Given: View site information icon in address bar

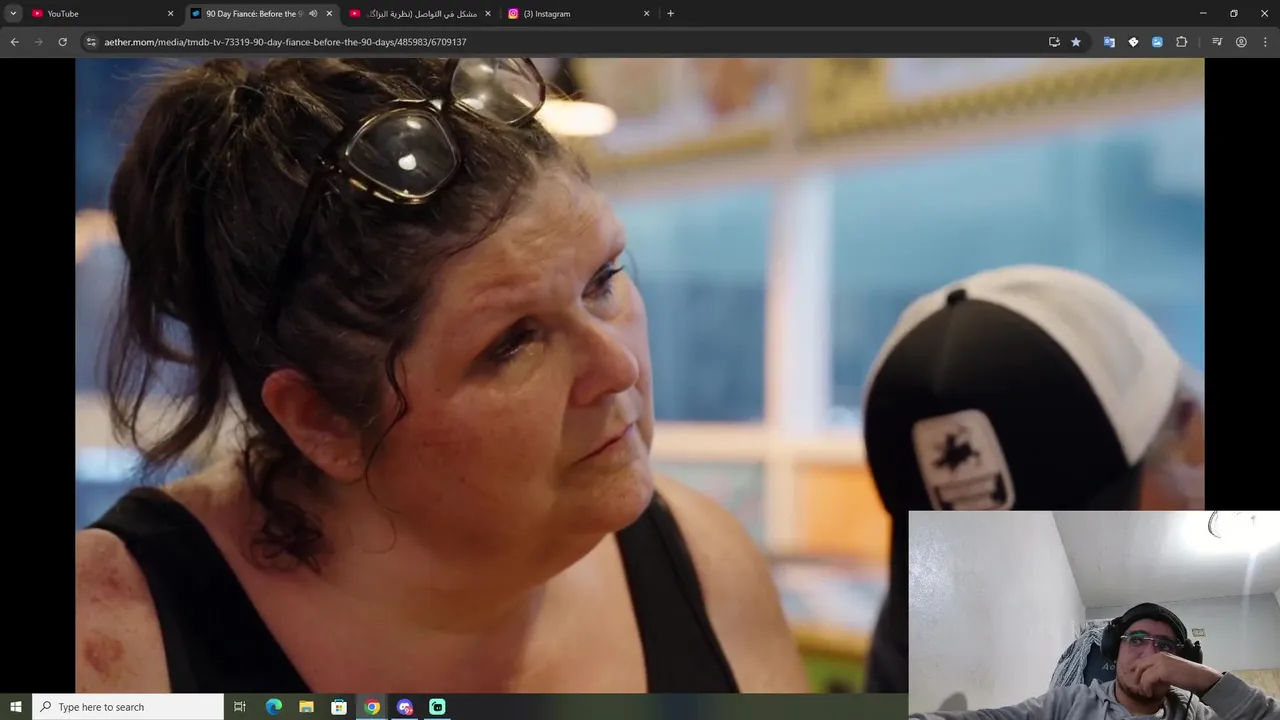Looking at the screenshot, I should [x=91, y=42].
